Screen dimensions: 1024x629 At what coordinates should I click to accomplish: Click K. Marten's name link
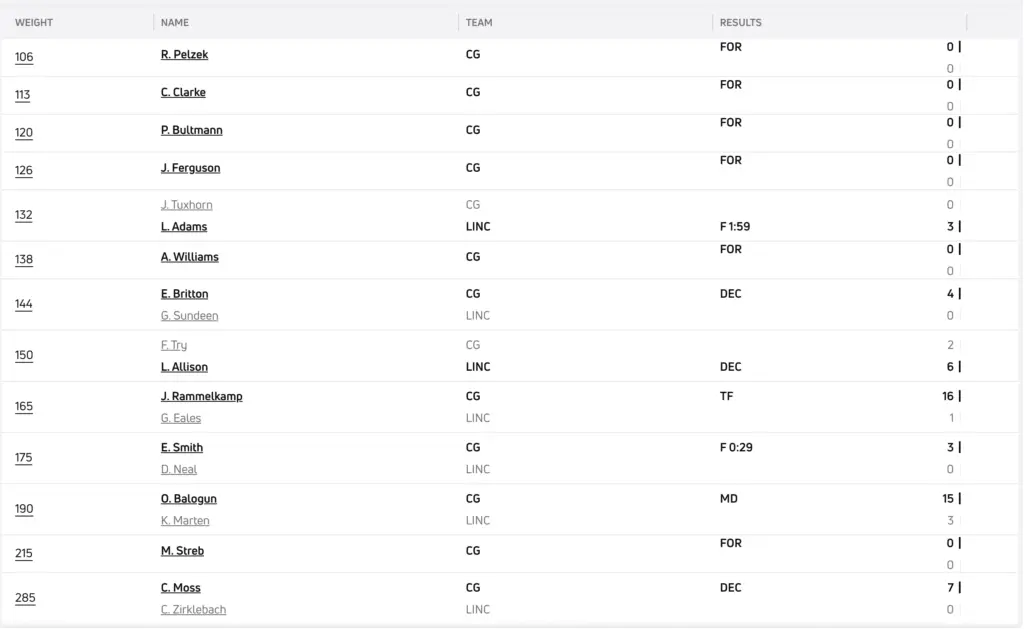185,521
